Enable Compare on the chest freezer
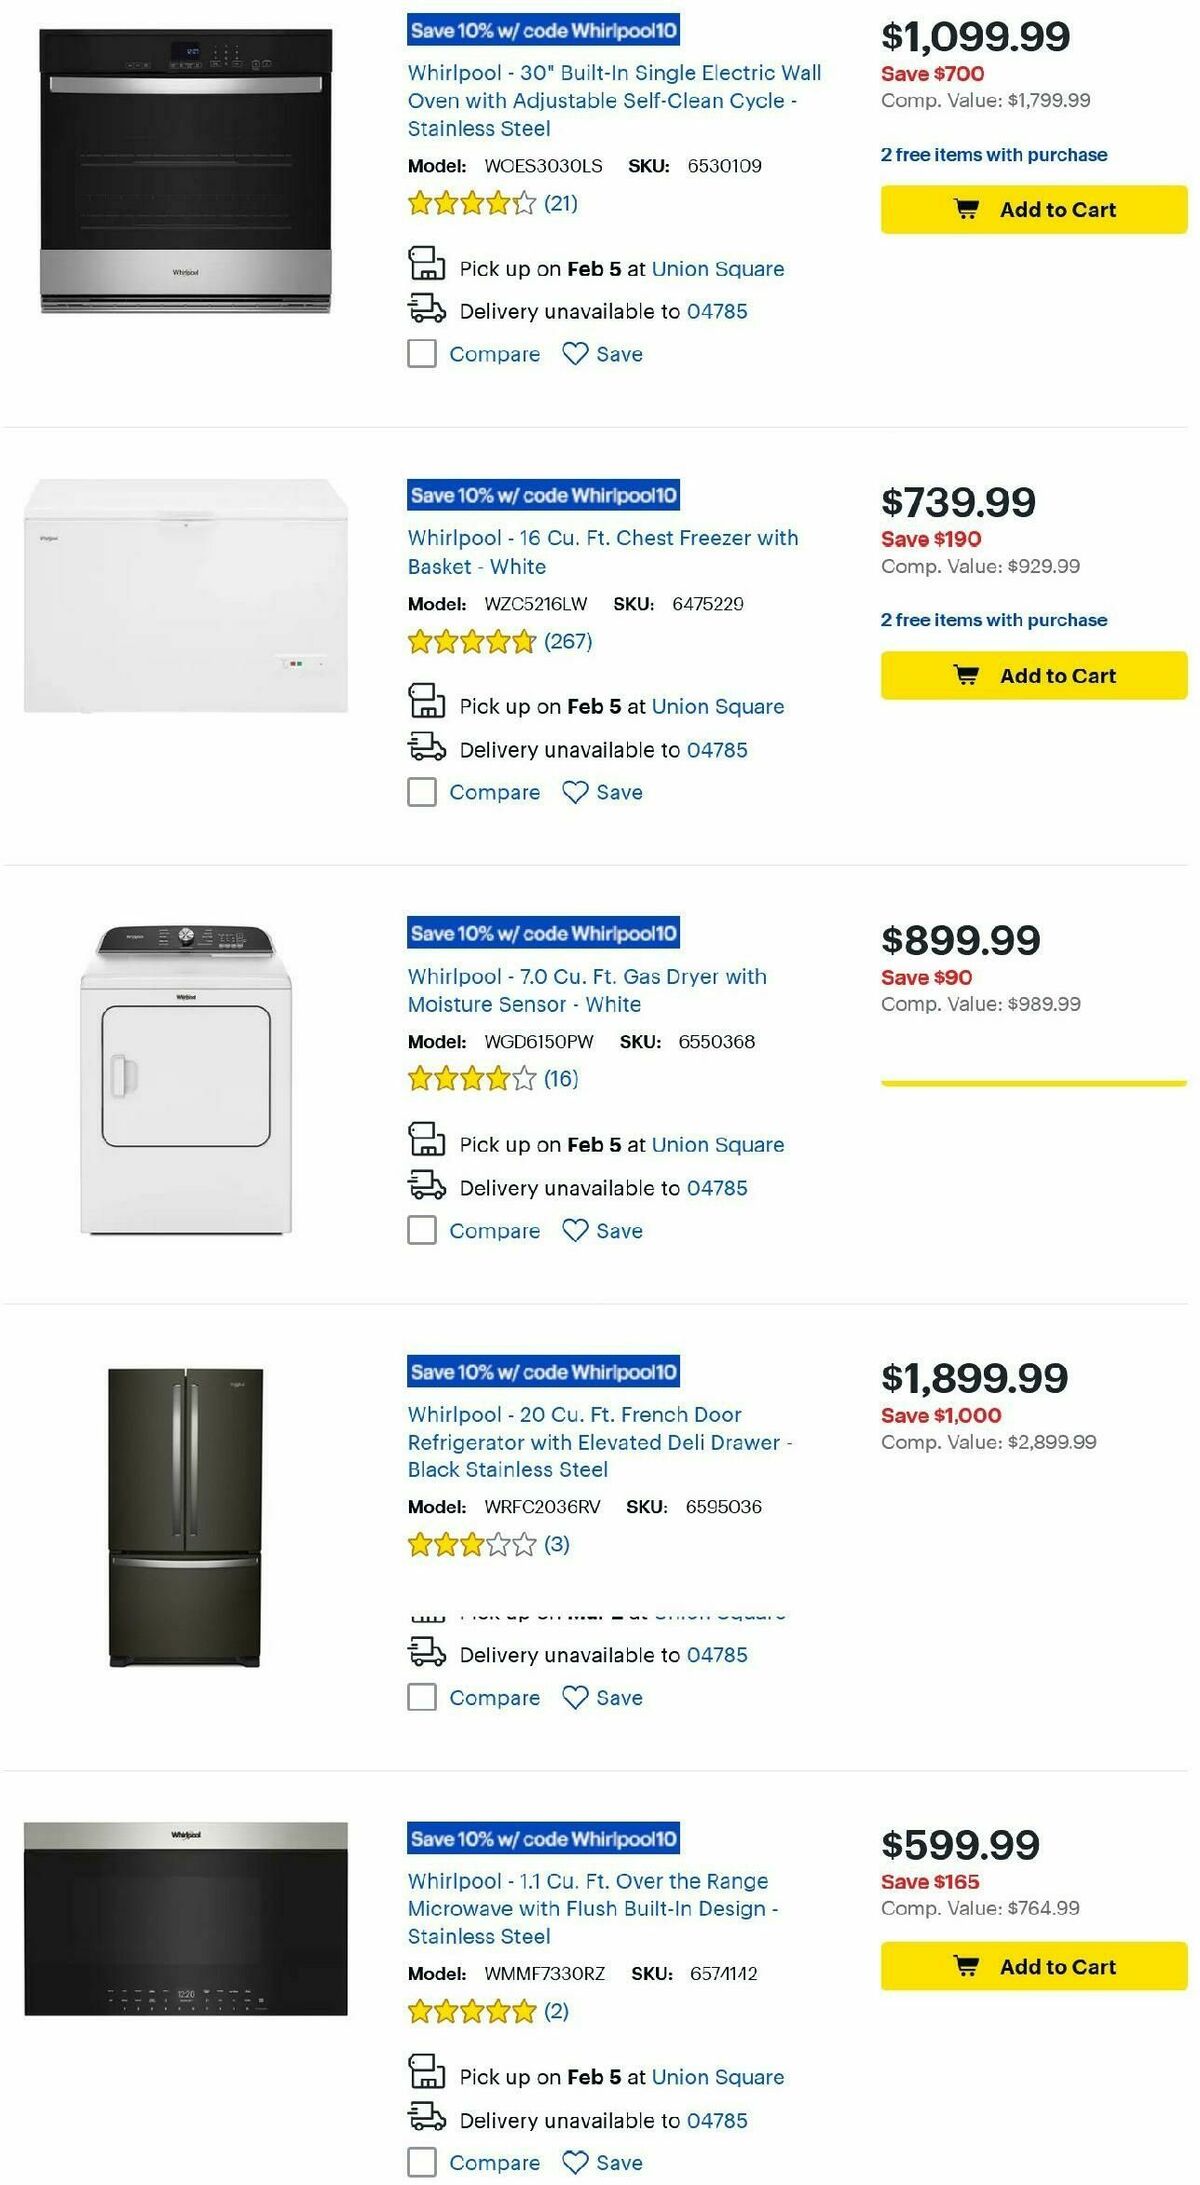 (x=420, y=791)
